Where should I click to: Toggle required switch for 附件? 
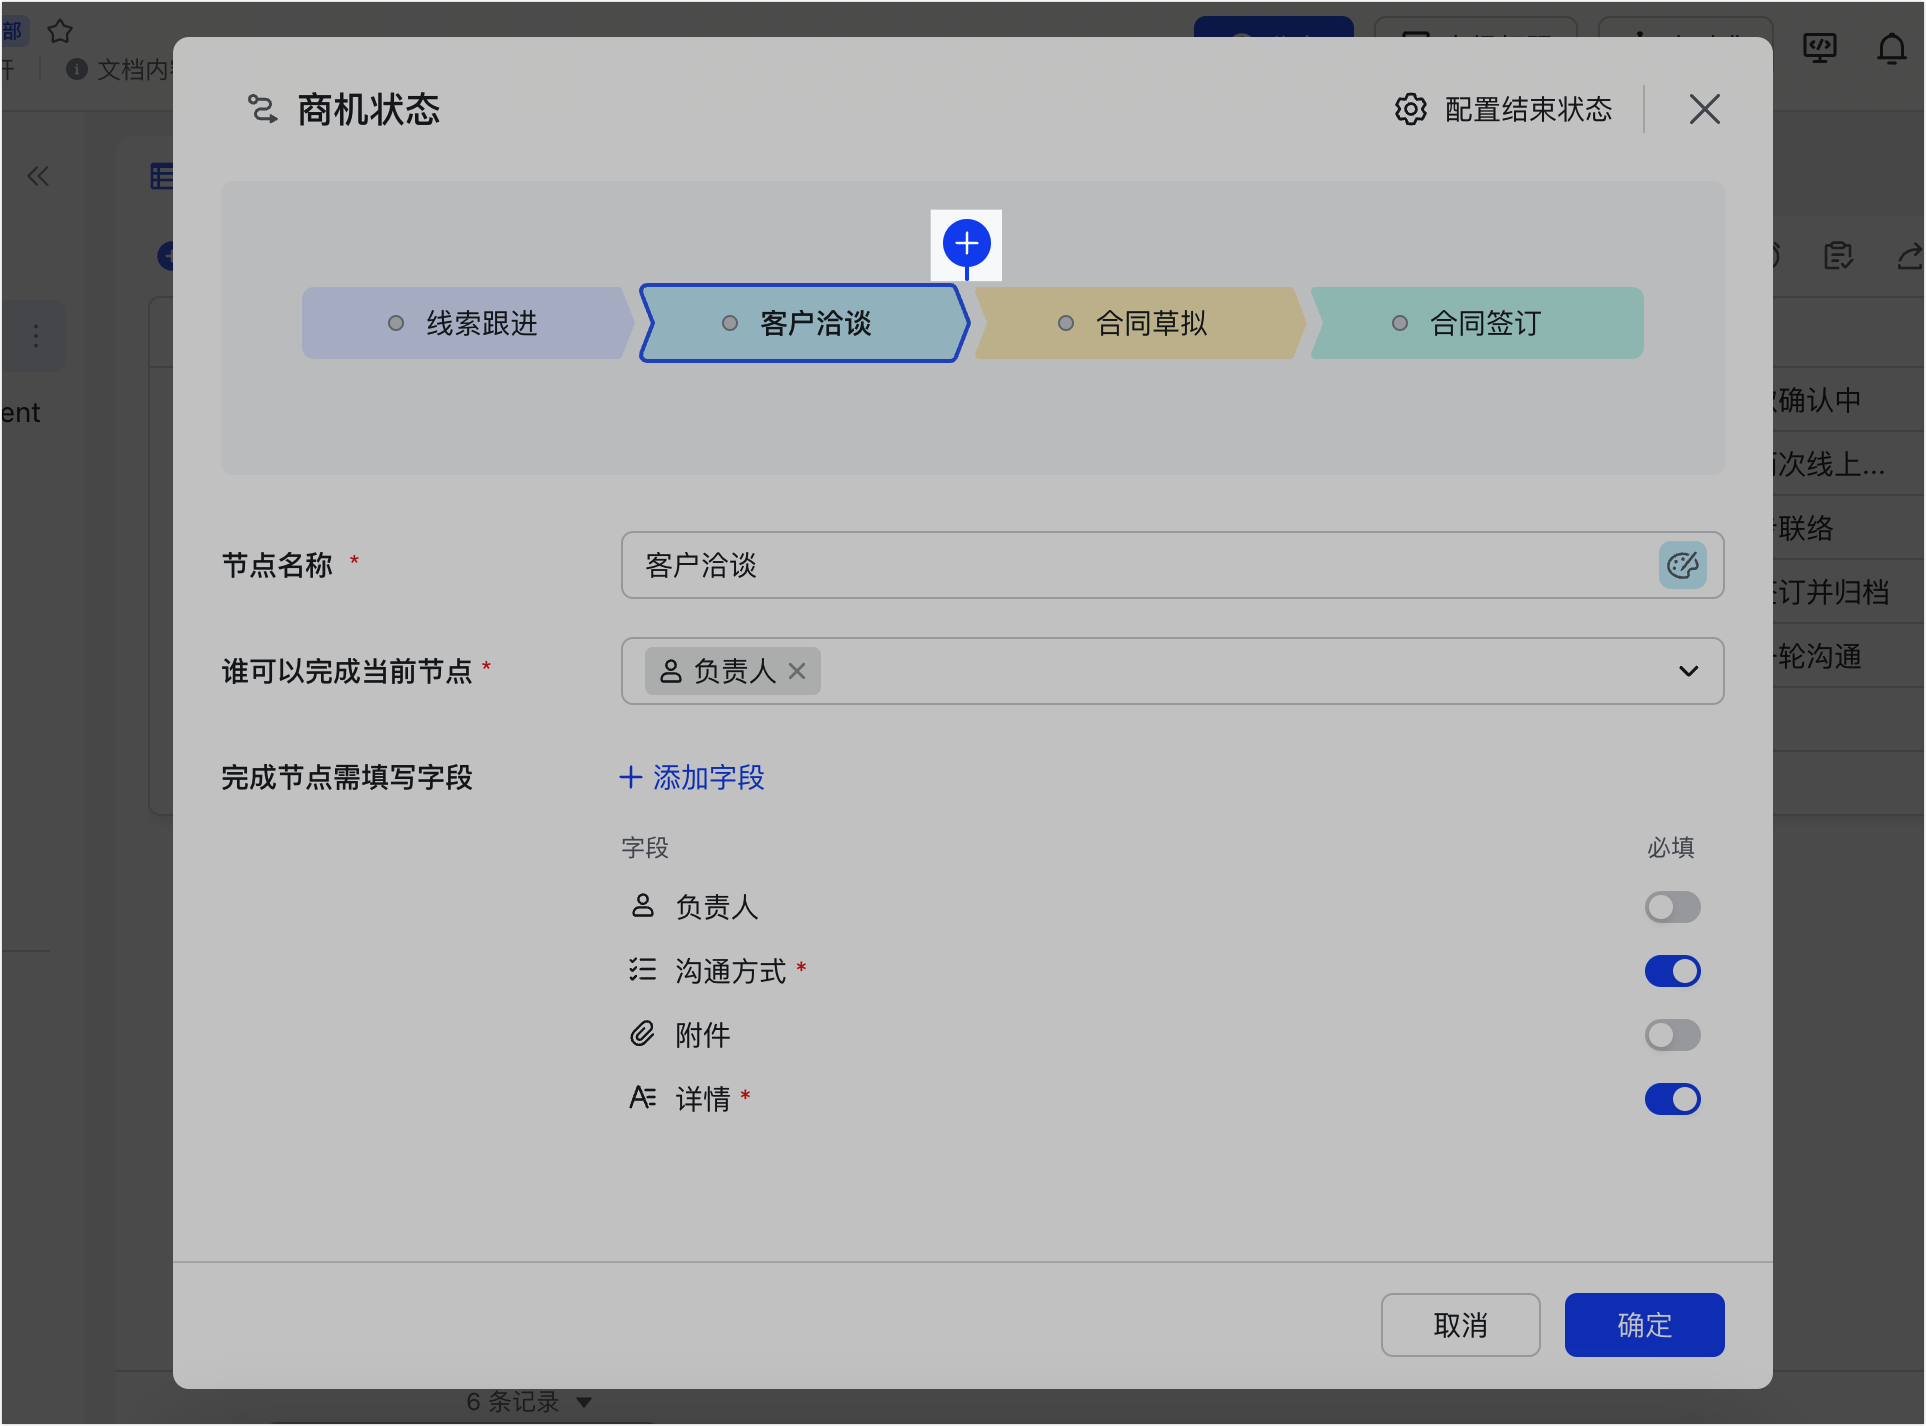coord(1672,1035)
